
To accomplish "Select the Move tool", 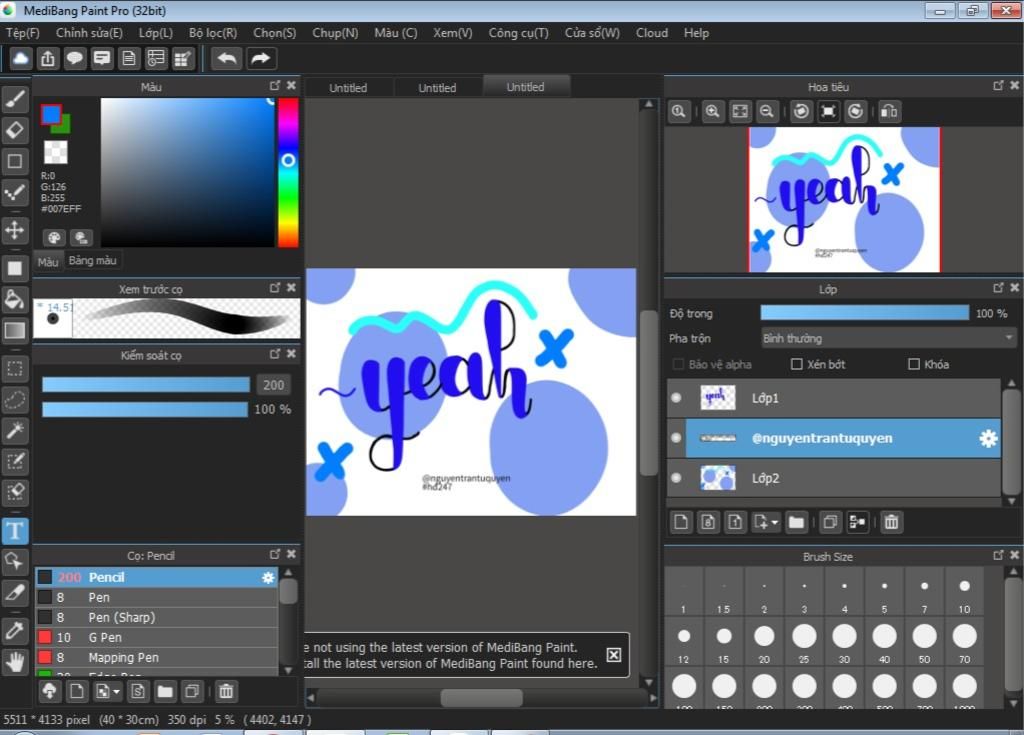I will 15,230.
